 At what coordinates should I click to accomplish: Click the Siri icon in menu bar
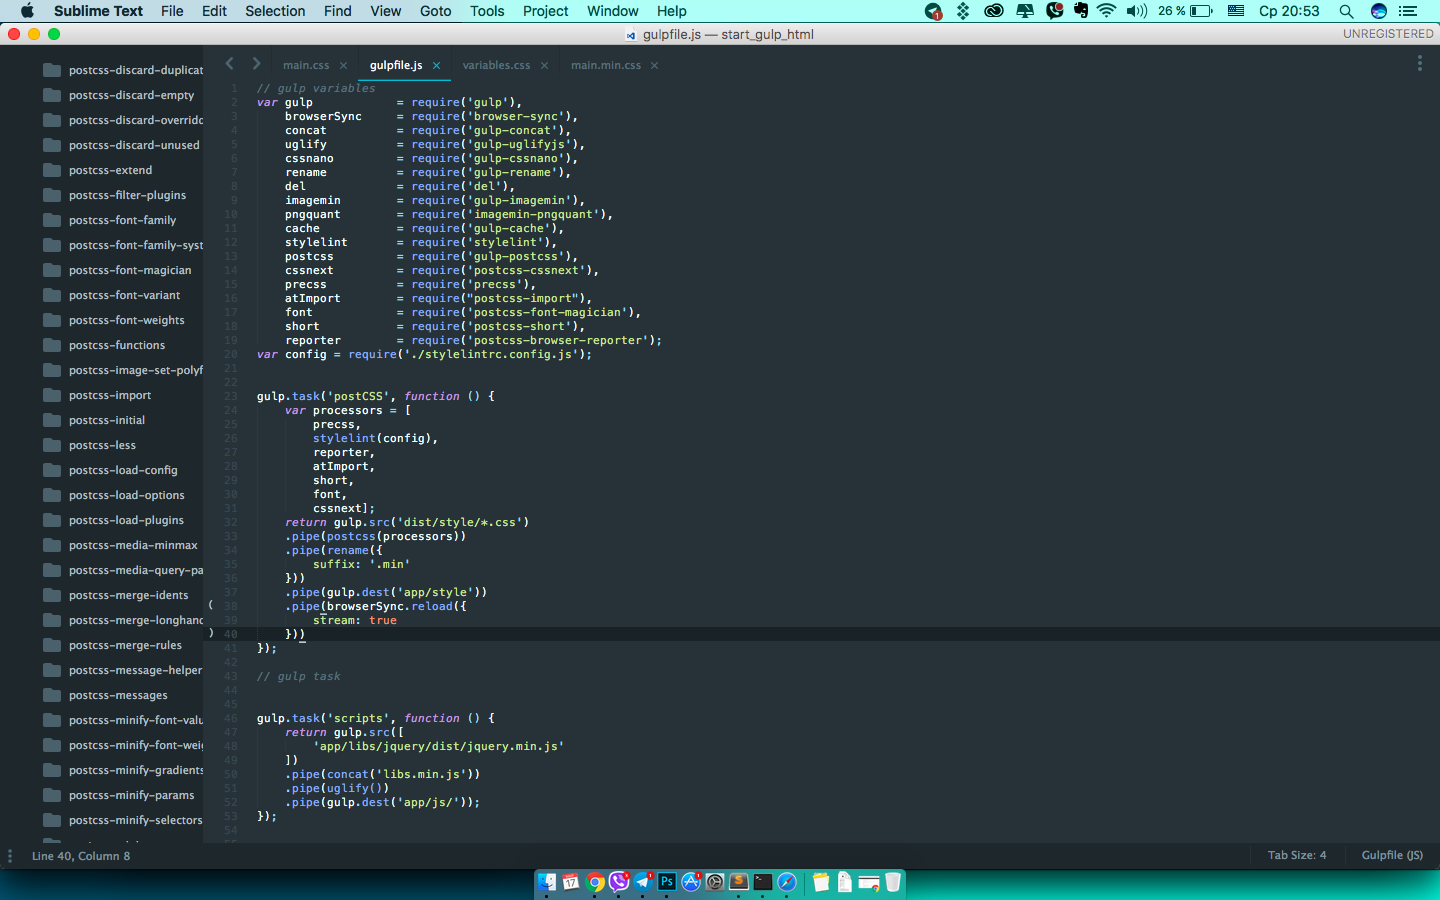coord(1378,11)
